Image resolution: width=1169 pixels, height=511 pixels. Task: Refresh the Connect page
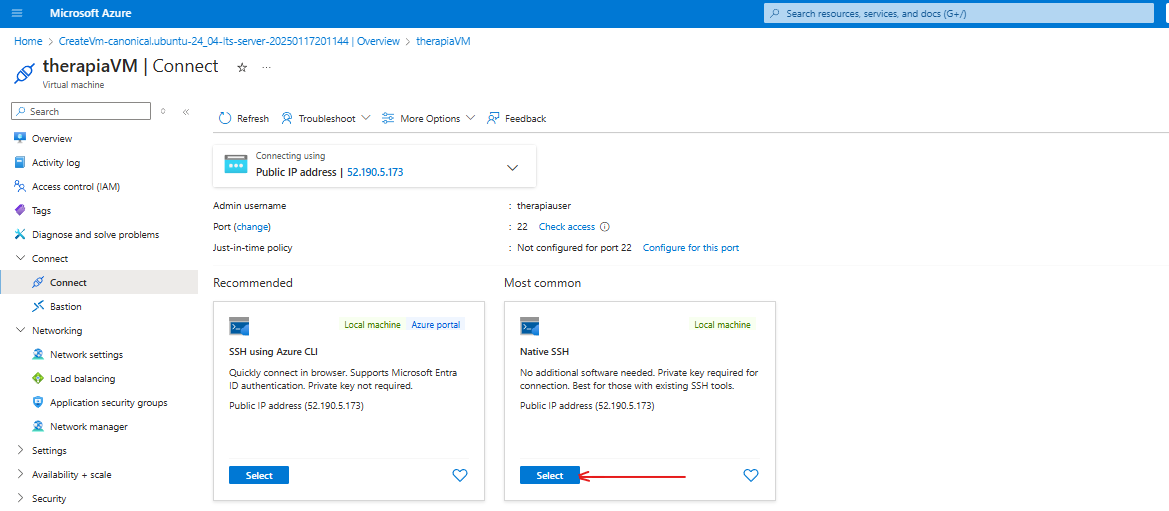(244, 119)
